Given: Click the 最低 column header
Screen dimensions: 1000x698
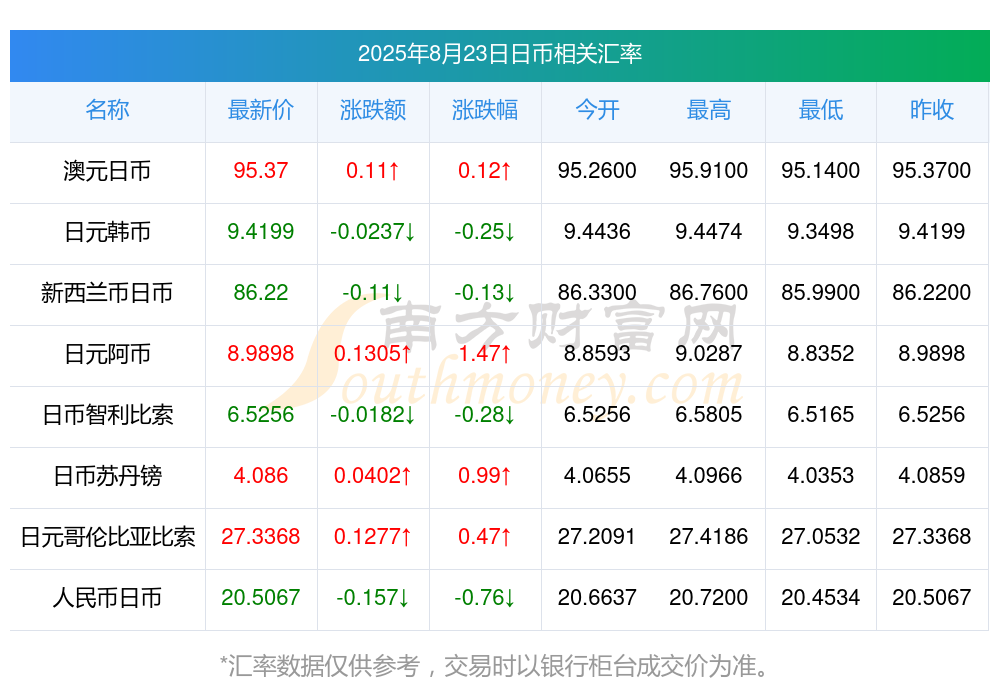Looking at the screenshot, I should tap(821, 110).
